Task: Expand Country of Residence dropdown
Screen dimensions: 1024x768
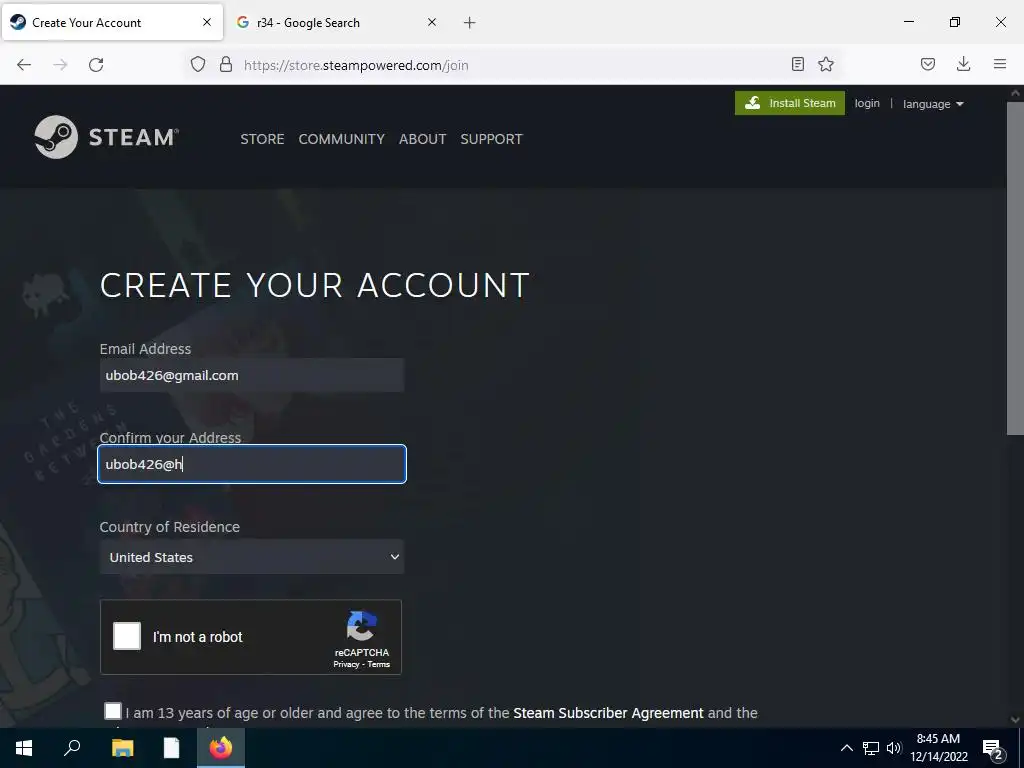Action: tap(252, 557)
